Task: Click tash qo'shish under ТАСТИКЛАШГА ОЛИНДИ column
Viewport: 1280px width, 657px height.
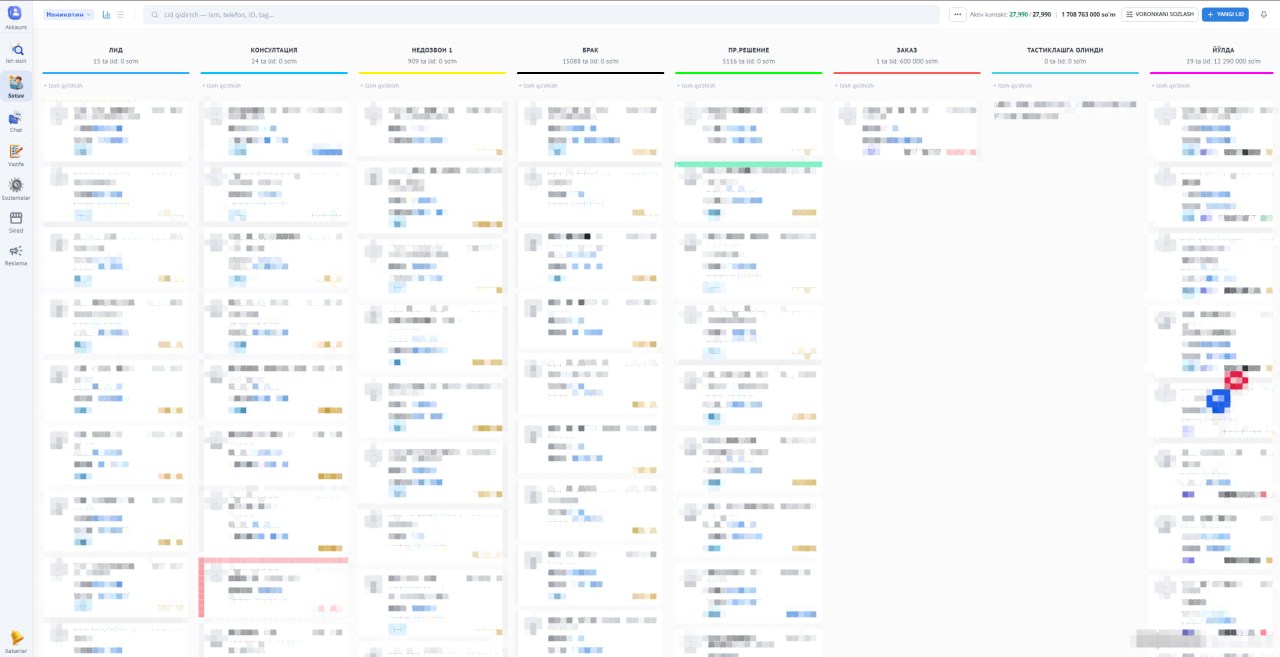Action: tap(1013, 85)
